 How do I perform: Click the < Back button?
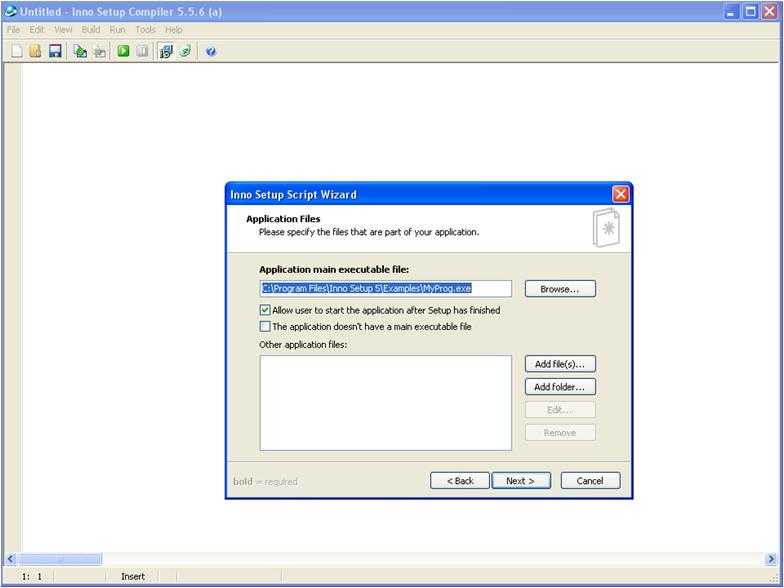coord(460,481)
